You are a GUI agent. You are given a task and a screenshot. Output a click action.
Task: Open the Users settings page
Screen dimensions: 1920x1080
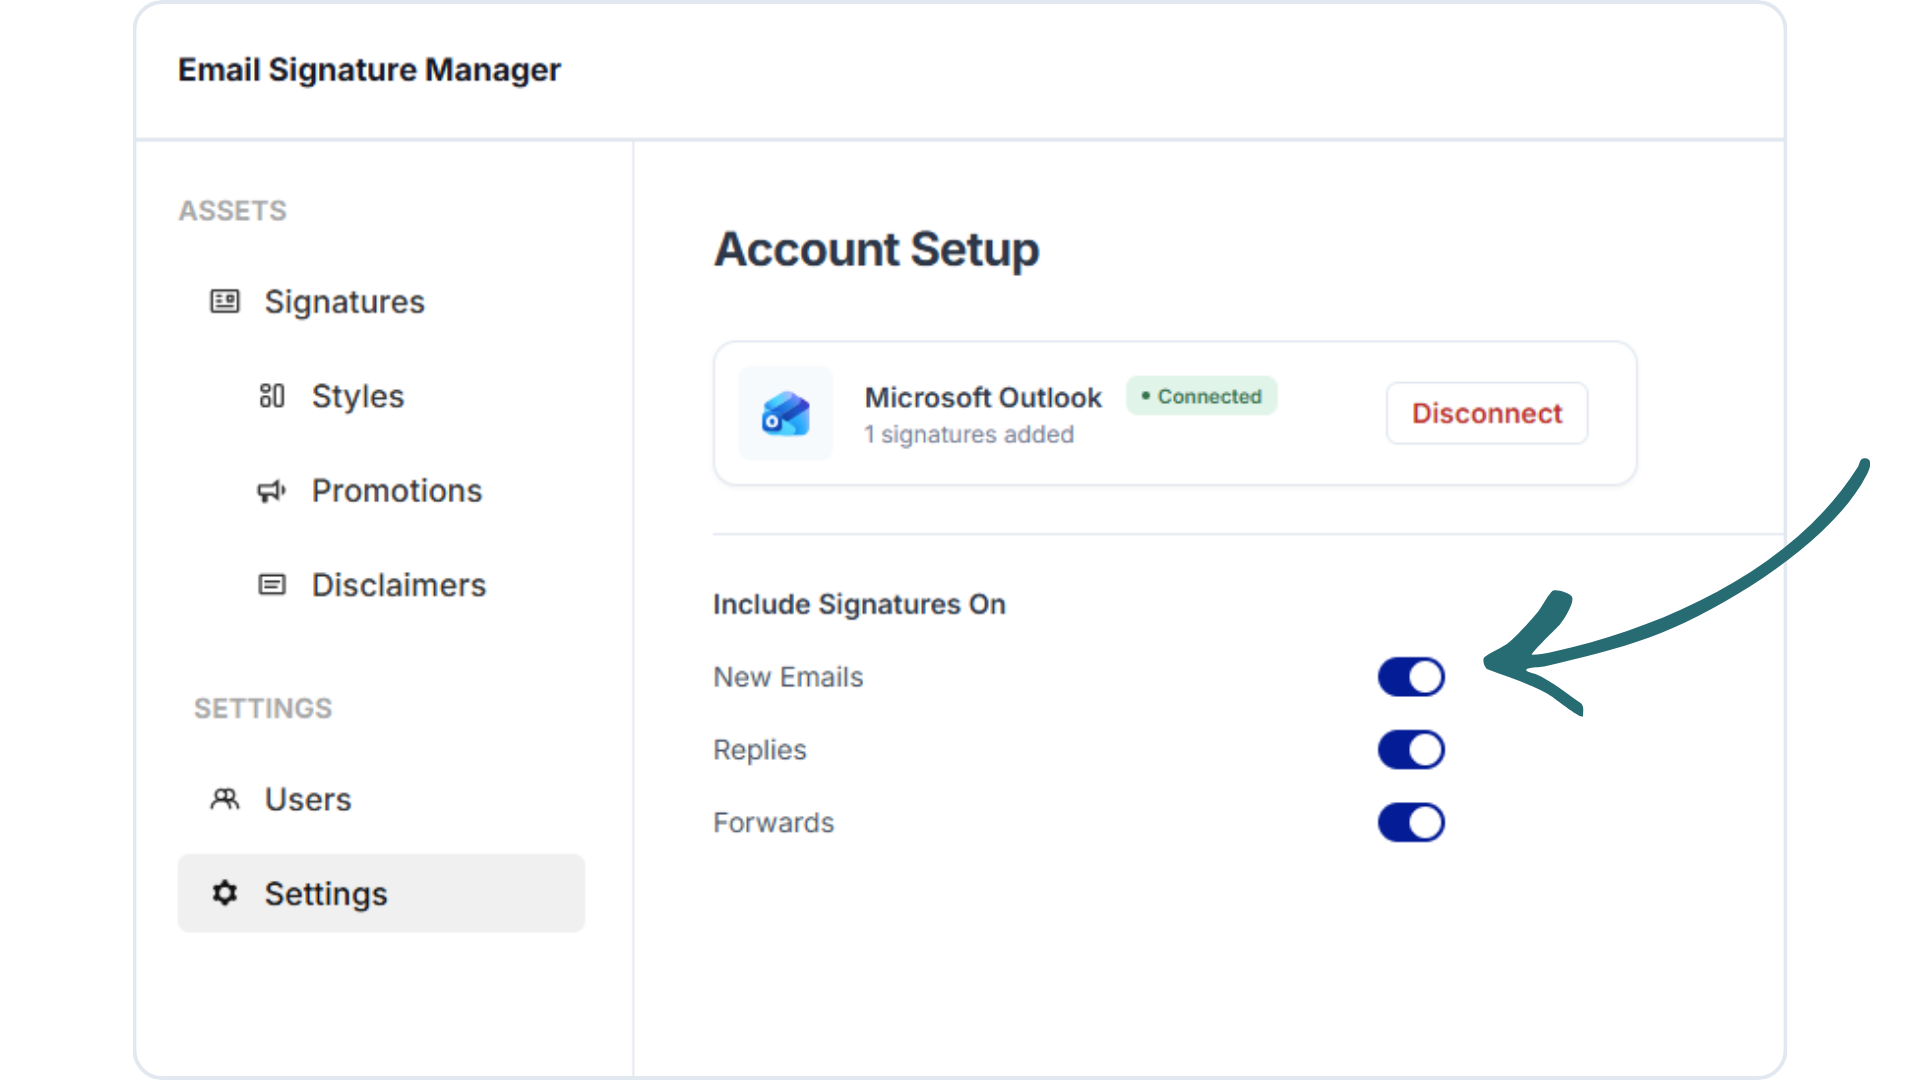coord(308,799)
